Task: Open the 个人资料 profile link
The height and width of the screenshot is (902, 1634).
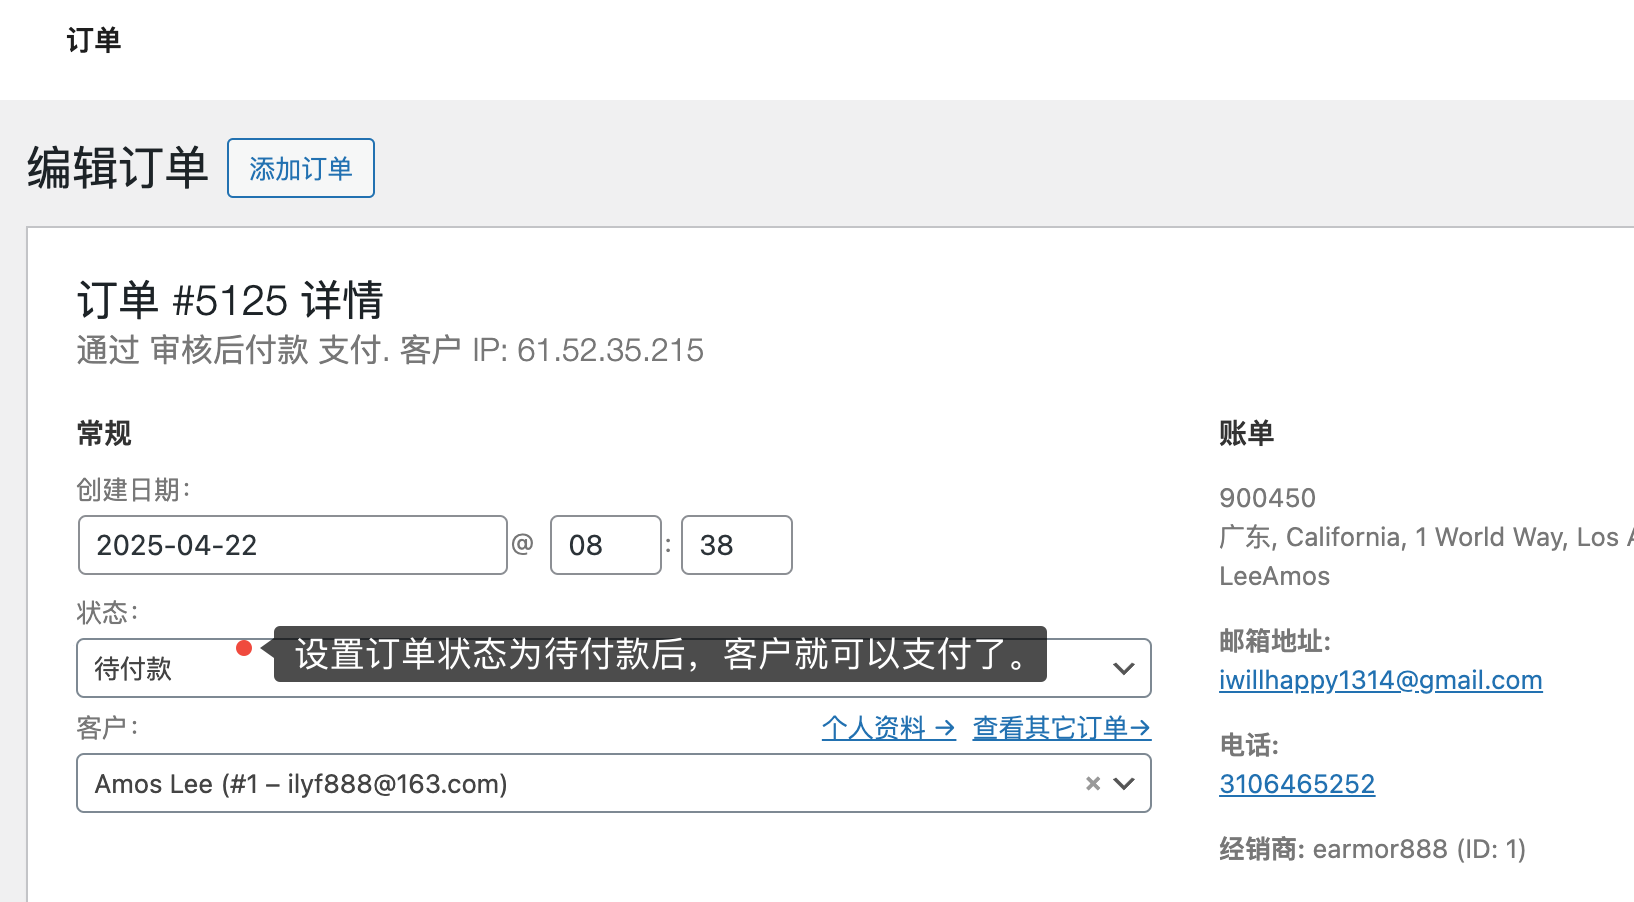Action: pyautogui.click(x=887, y=728)
